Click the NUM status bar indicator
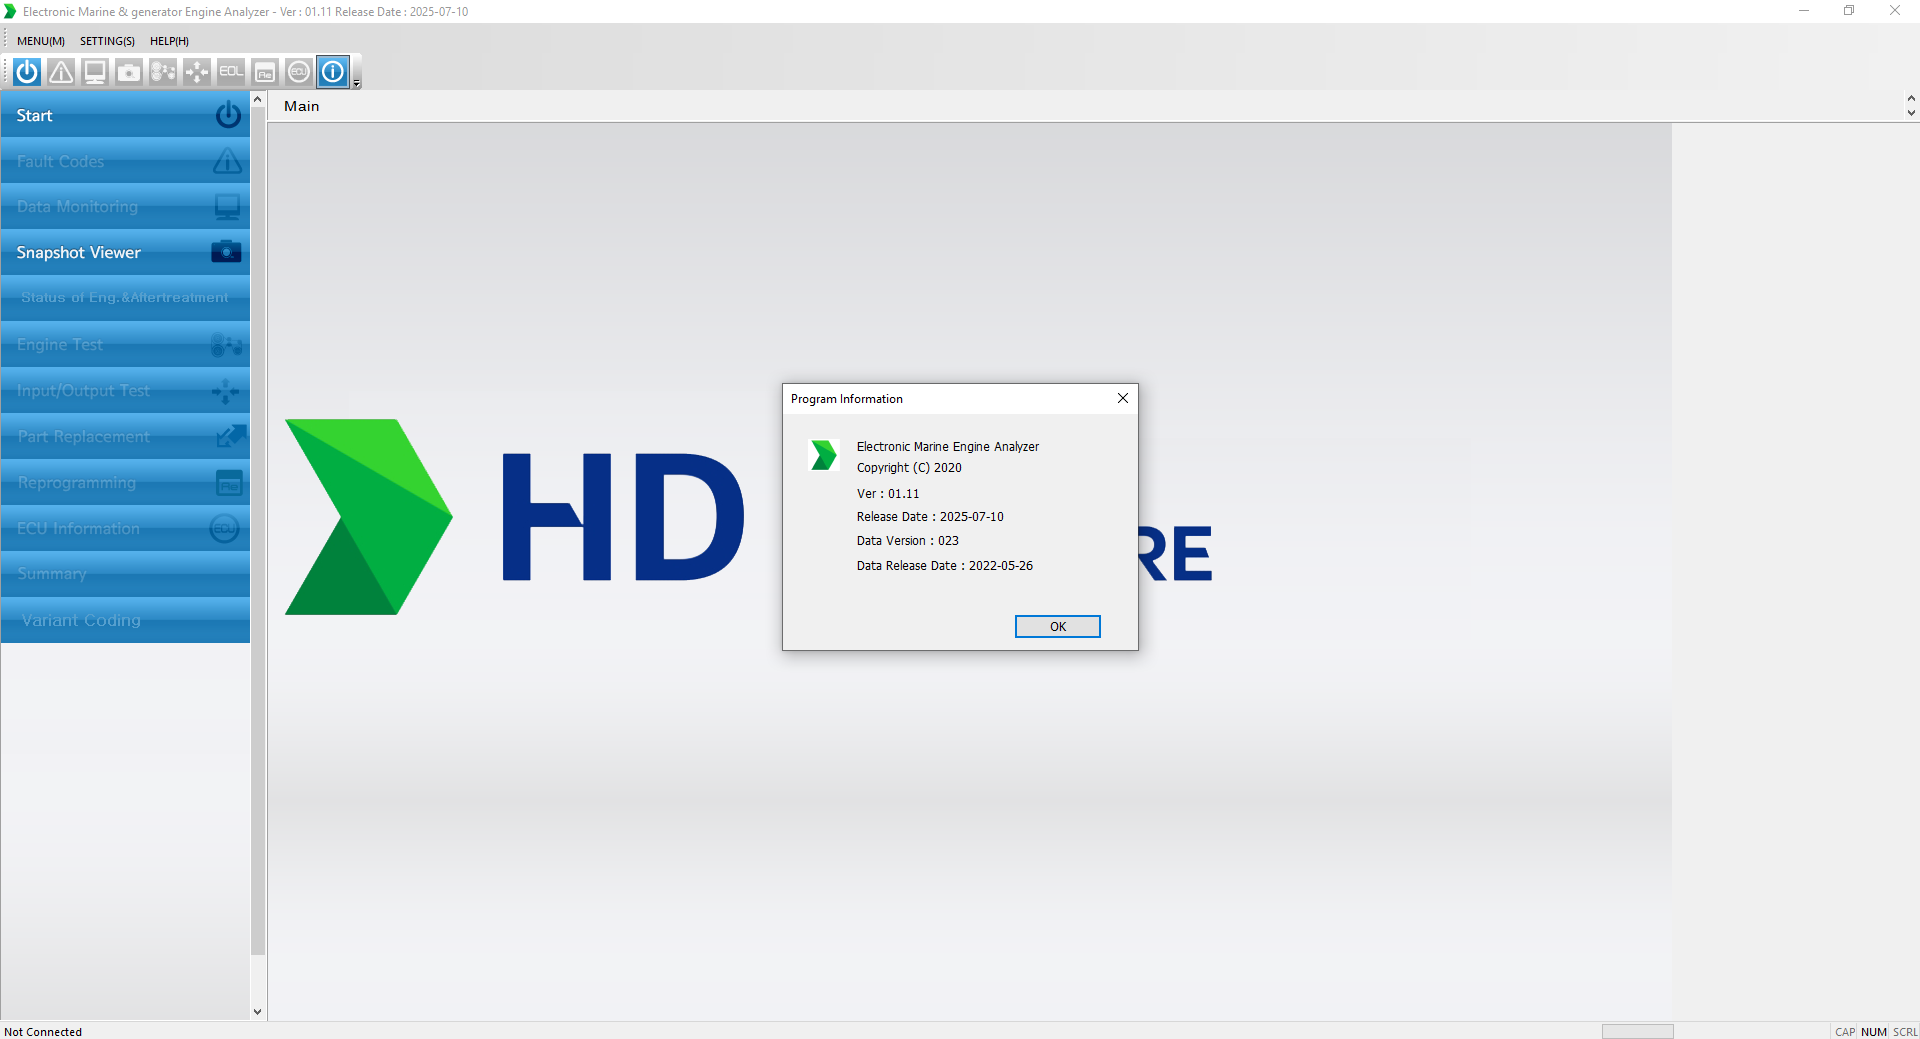This screenshot has width=1920, height=1039. click(x=1873, y=1032)
